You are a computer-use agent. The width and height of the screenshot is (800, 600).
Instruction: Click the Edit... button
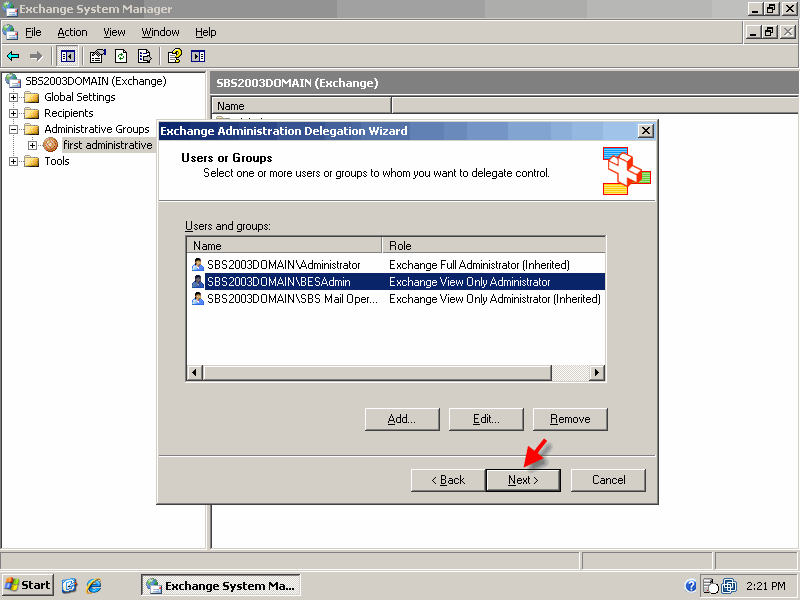[x=486, y=419]
